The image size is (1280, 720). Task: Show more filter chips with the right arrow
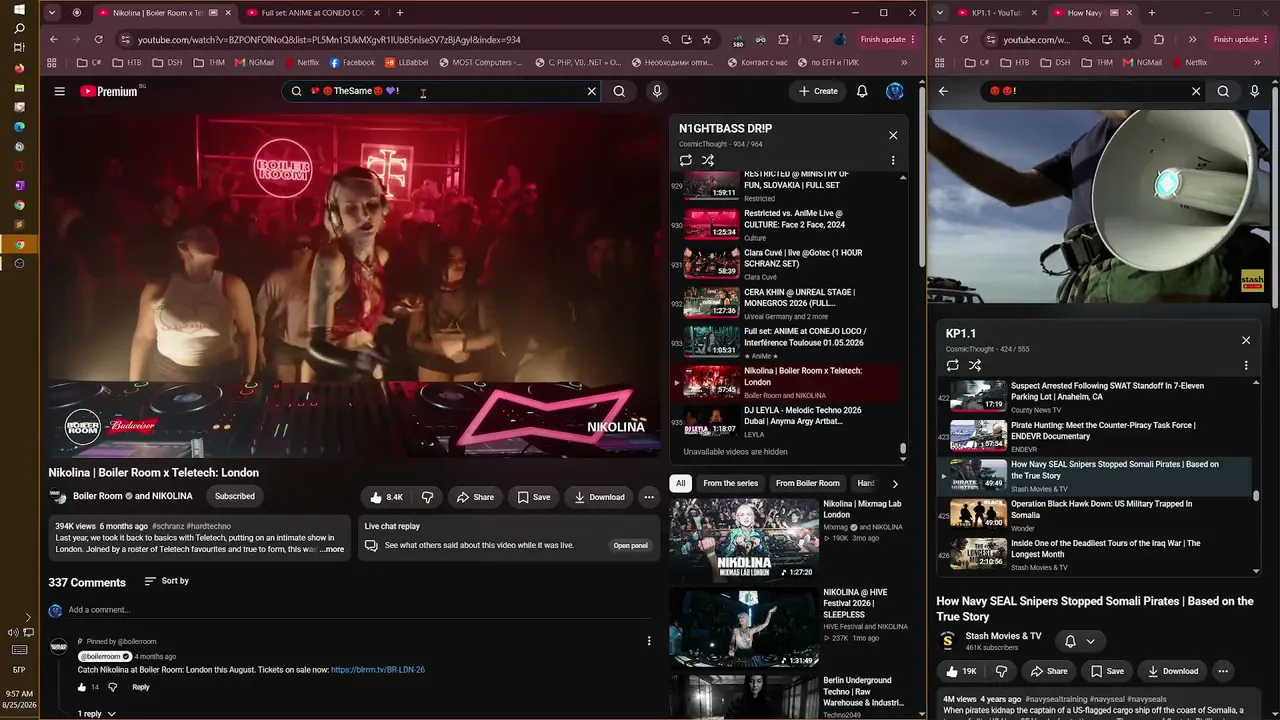click(895, 483)
